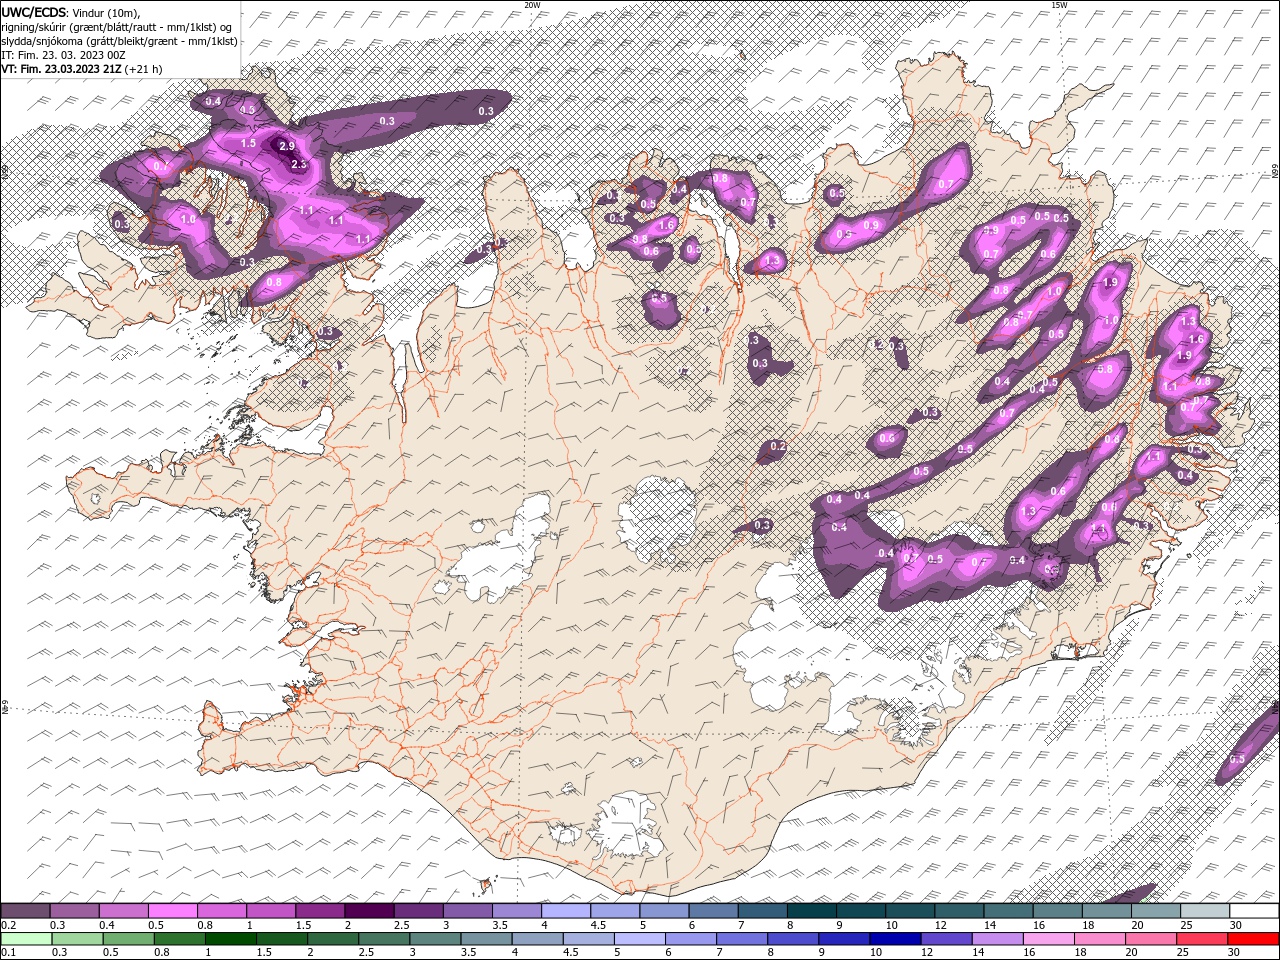
Task: Select the dusky purple 0.2 swatch, purple row
Action: [x=25, y=911]
